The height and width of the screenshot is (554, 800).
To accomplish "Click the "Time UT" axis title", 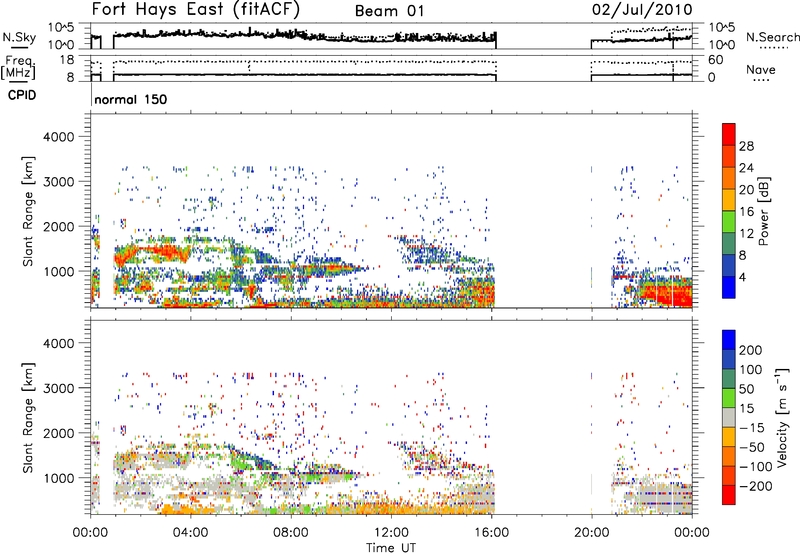I will [391, 548].
